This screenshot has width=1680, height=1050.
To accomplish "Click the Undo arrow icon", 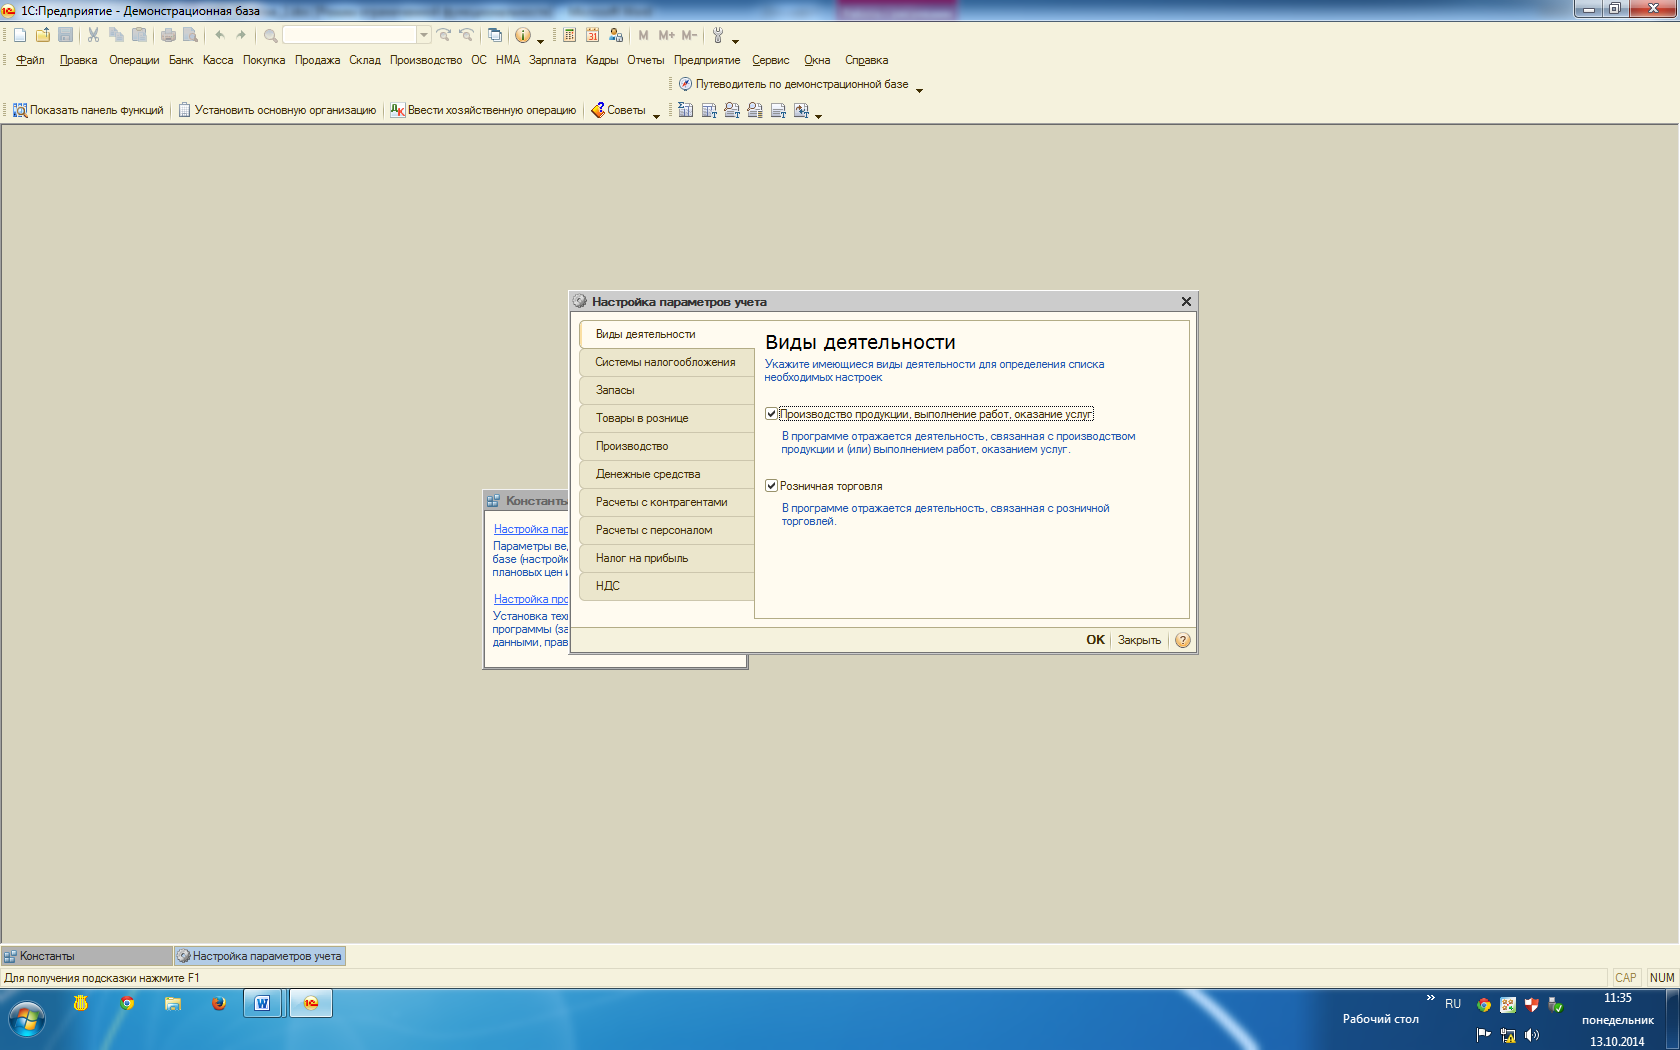I will pos(219,35).
